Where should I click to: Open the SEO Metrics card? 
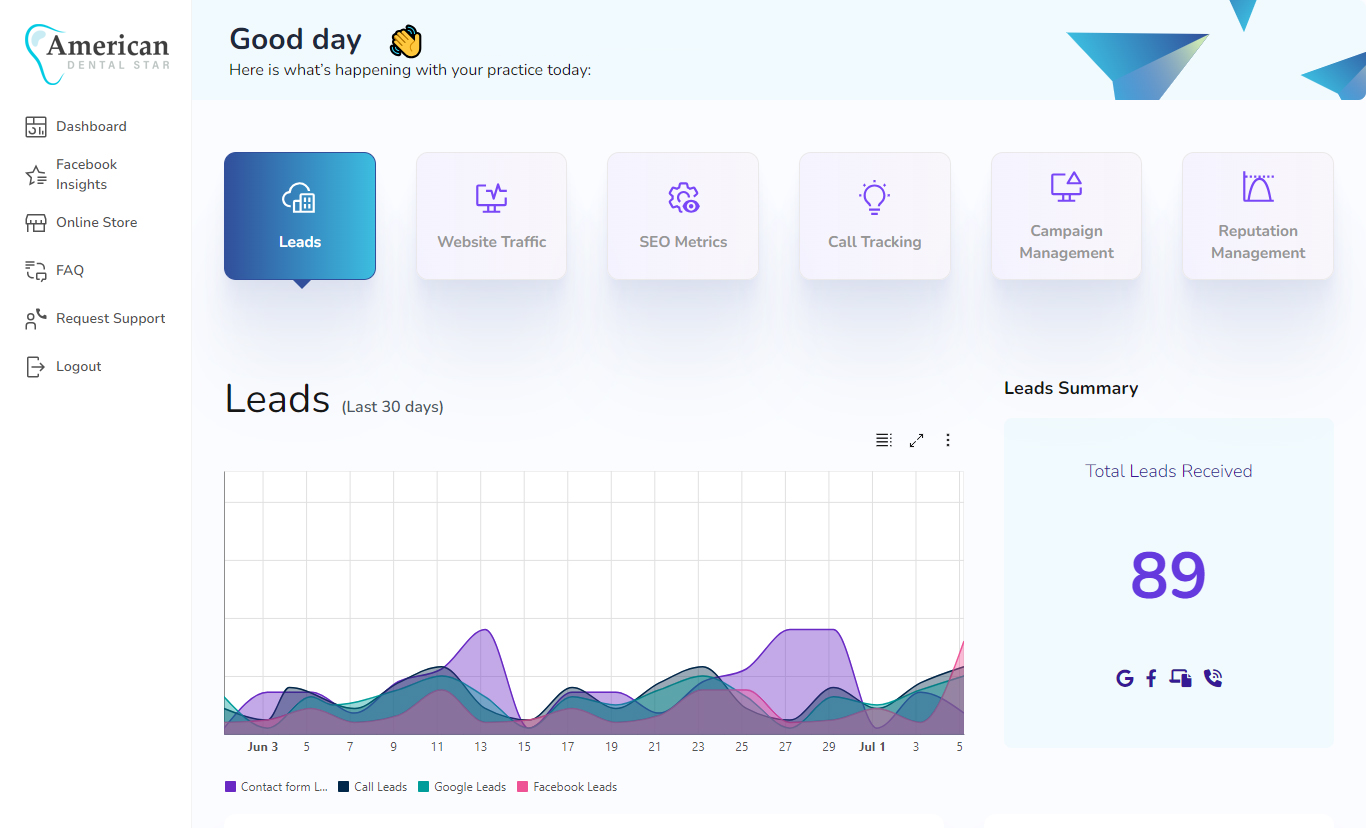click(683, 216)
